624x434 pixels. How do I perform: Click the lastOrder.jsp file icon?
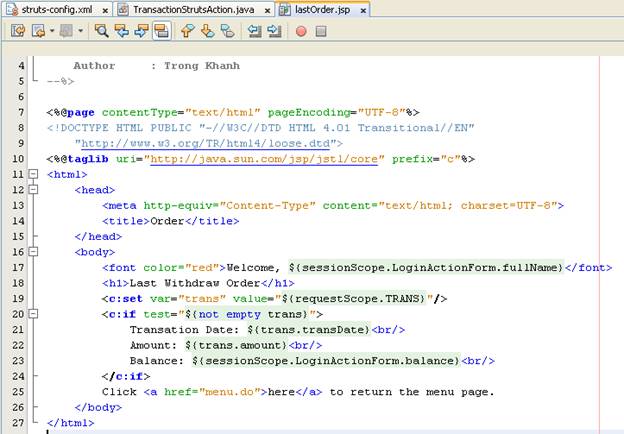(285, 9)
